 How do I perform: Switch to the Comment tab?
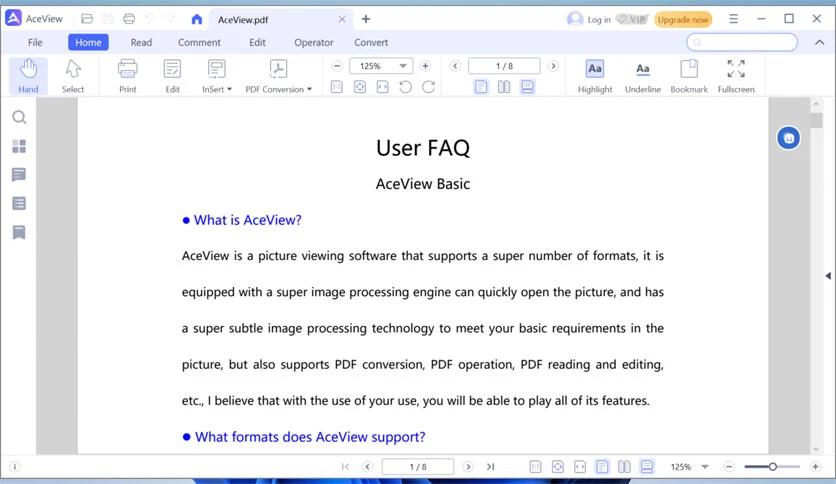pos(199,42)
